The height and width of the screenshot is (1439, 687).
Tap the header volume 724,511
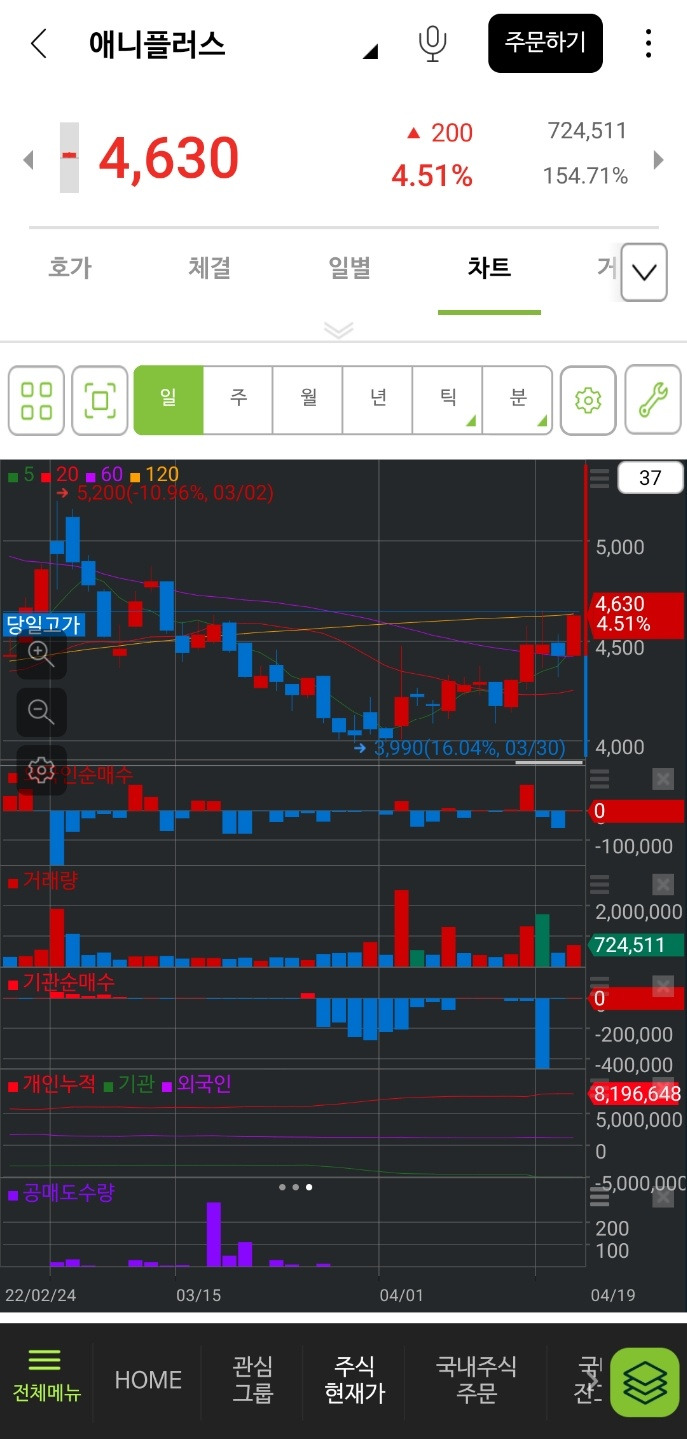point(587,131)
